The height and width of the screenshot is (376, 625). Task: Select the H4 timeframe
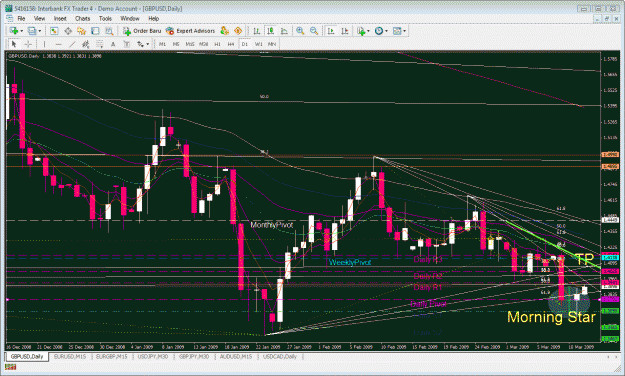pos(231,44)
